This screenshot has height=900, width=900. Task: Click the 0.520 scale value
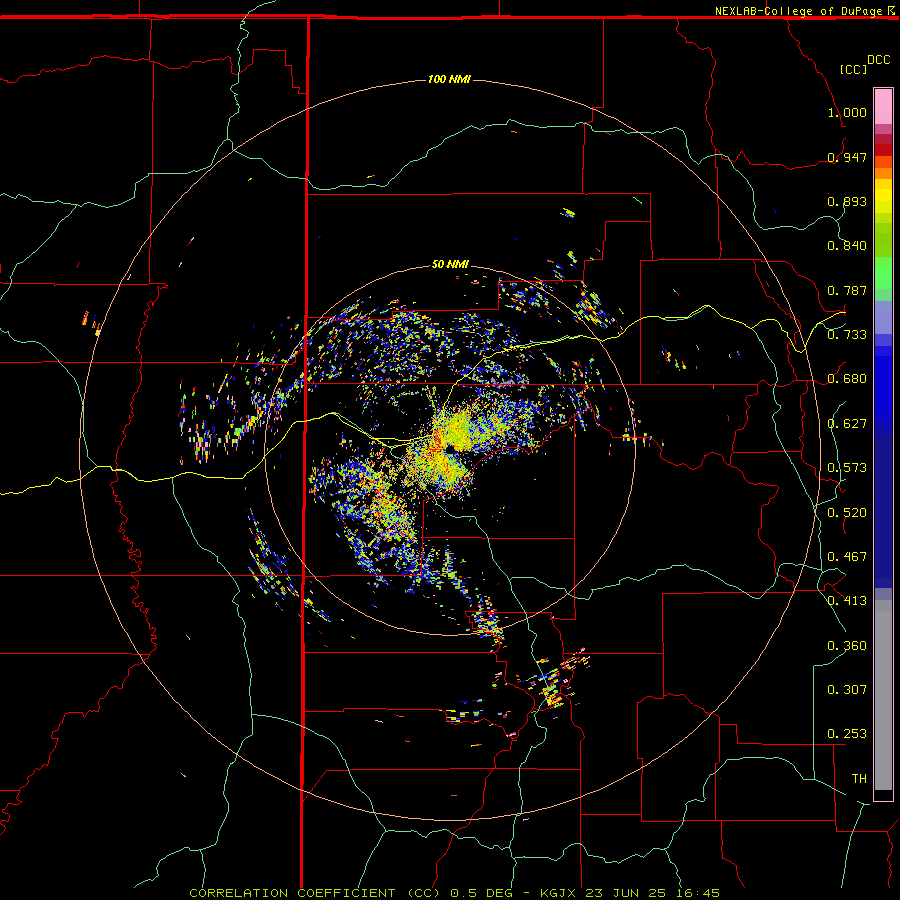847,512
